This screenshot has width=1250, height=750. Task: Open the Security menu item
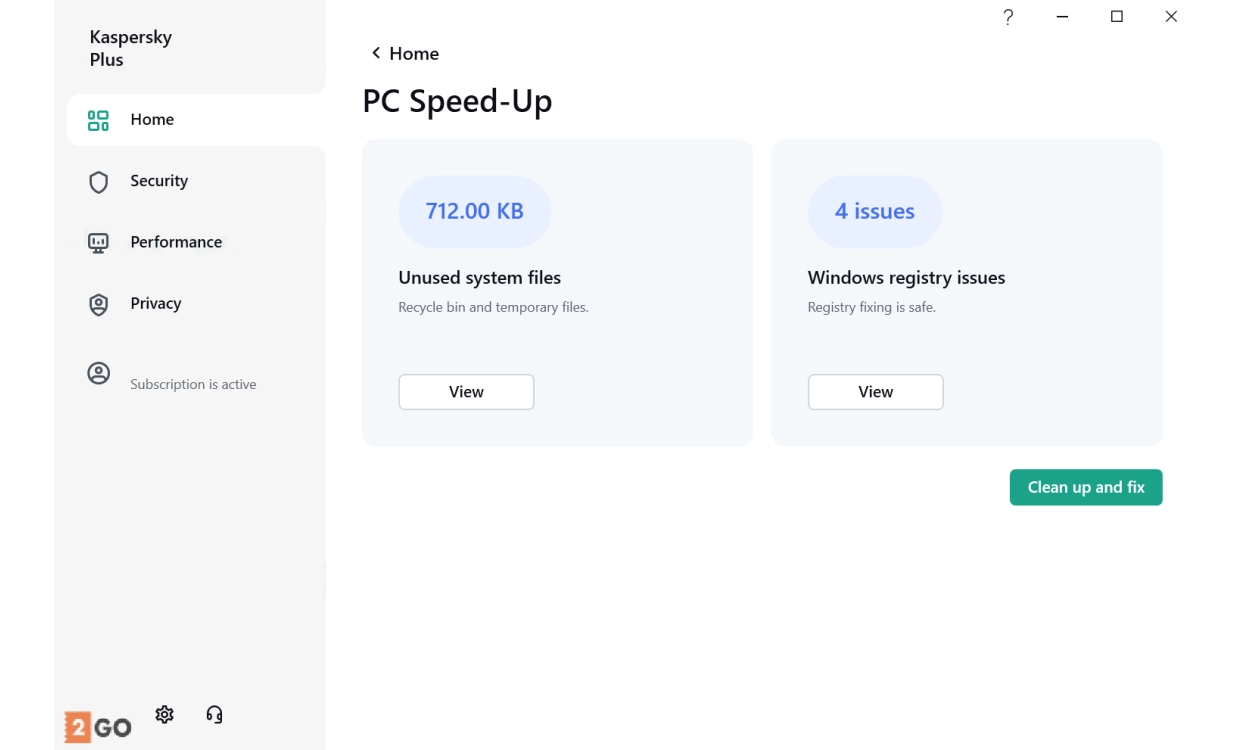point(159,181)
